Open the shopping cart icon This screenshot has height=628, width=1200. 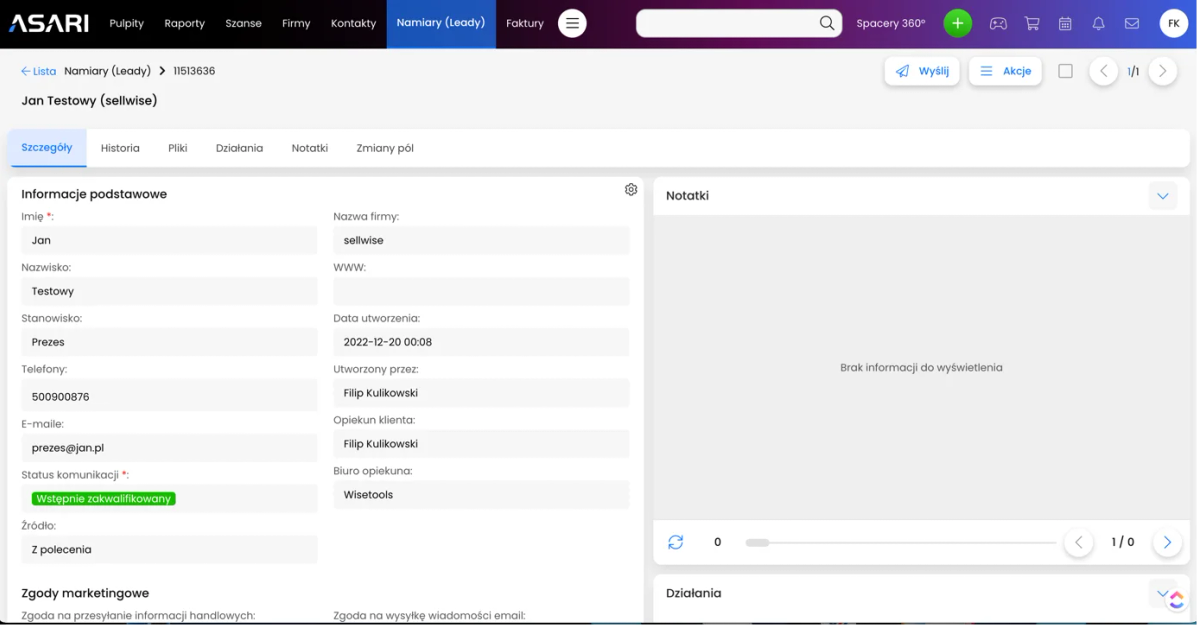pyautogui.click(x=1032, y=23)
